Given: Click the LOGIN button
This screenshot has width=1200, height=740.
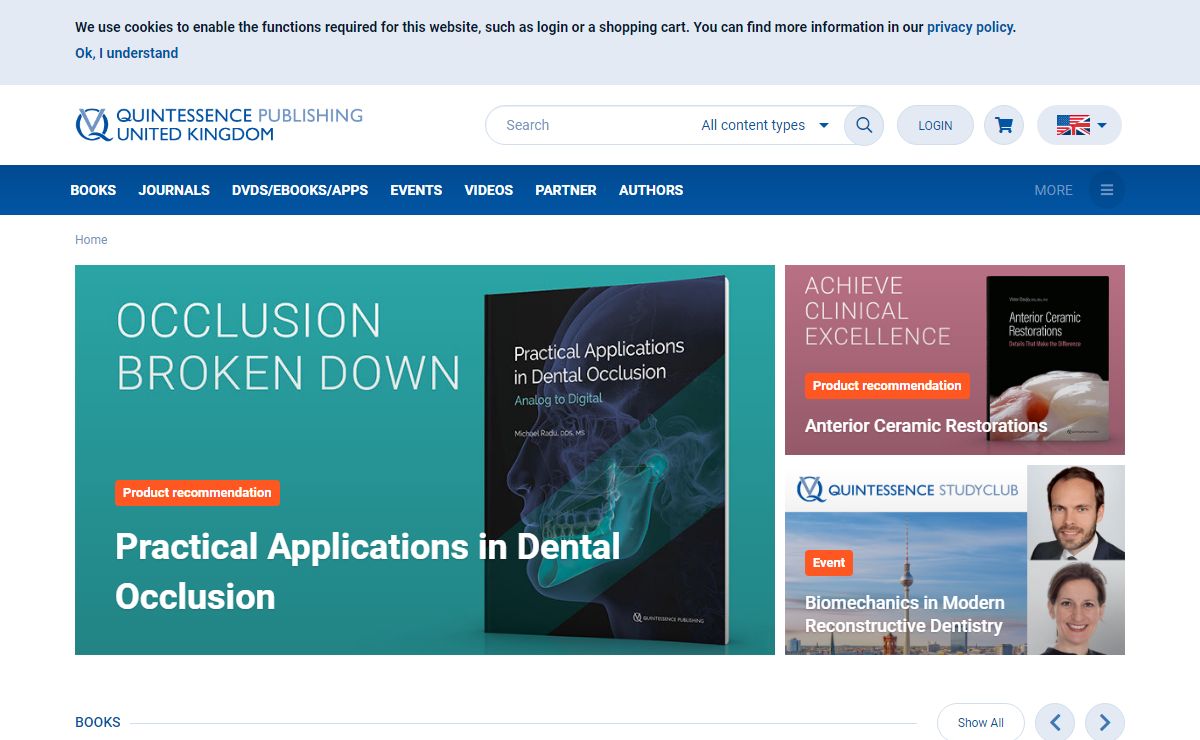Looking at the screenshot, I should coord(935,125).
